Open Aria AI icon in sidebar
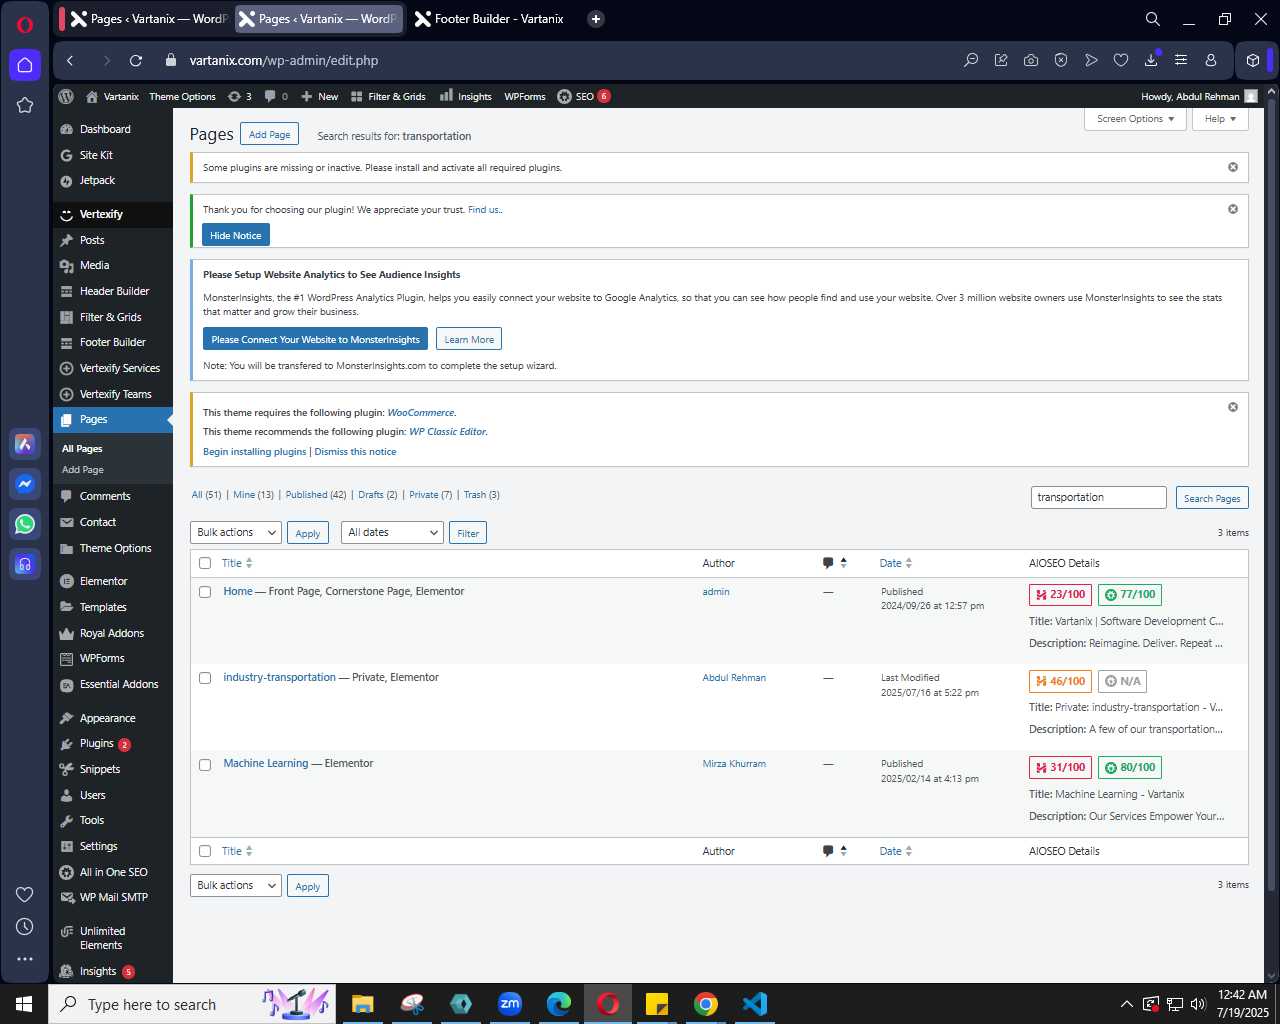The image size is (1280, 1024). pyautogui.click(x=25, y=444)
